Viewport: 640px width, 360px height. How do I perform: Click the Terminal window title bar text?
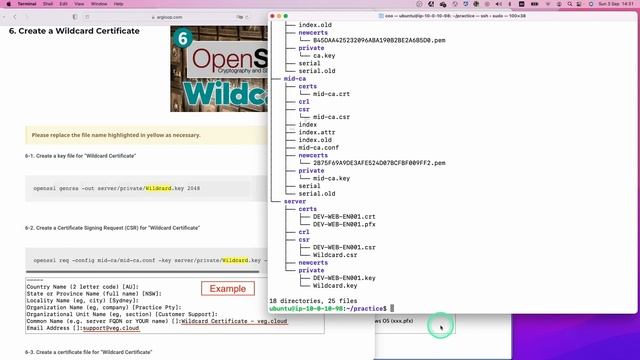[x=455, y=16]
